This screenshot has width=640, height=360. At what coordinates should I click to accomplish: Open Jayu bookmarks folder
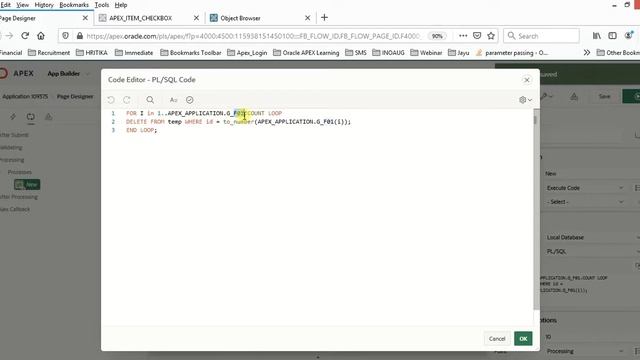click(x=458, y=53)
